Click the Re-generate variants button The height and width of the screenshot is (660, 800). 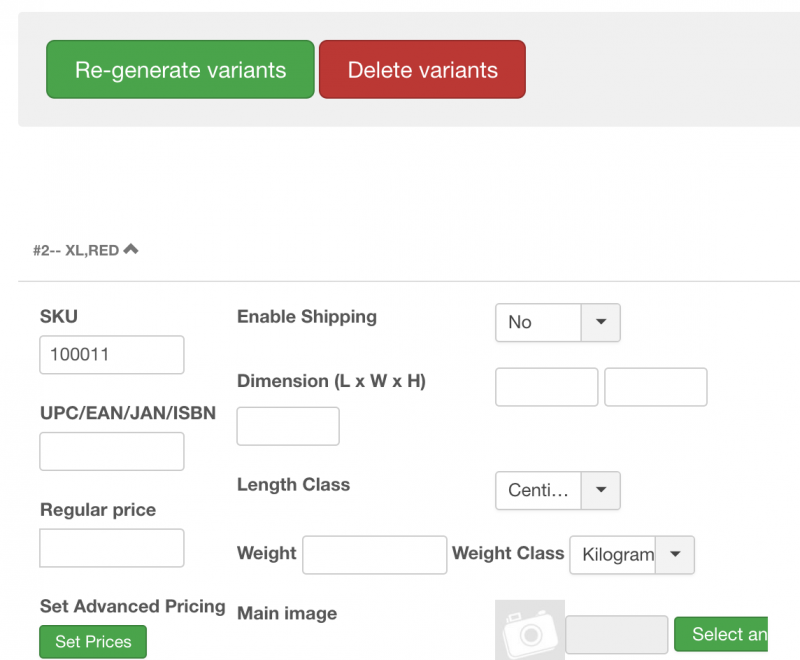(180, 69)
